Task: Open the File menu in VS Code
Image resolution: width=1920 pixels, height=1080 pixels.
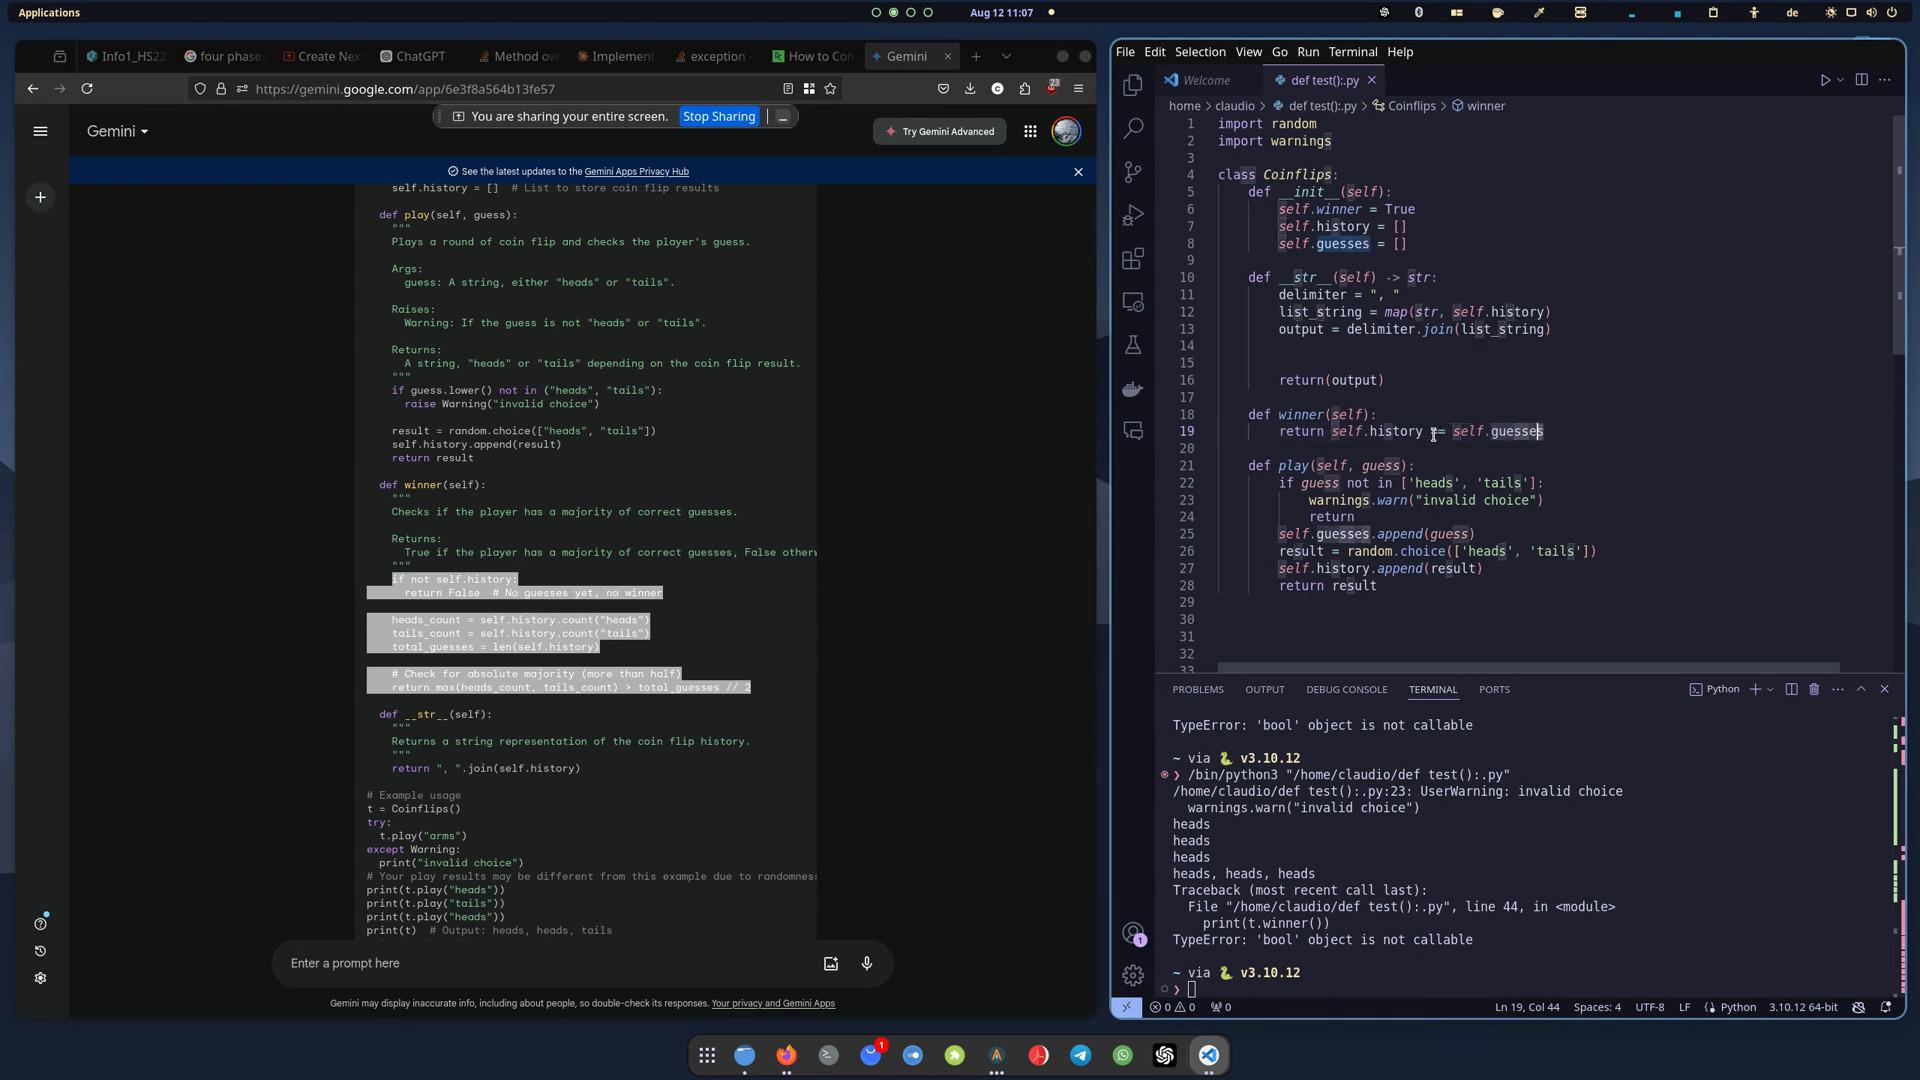Action: 1125,52
